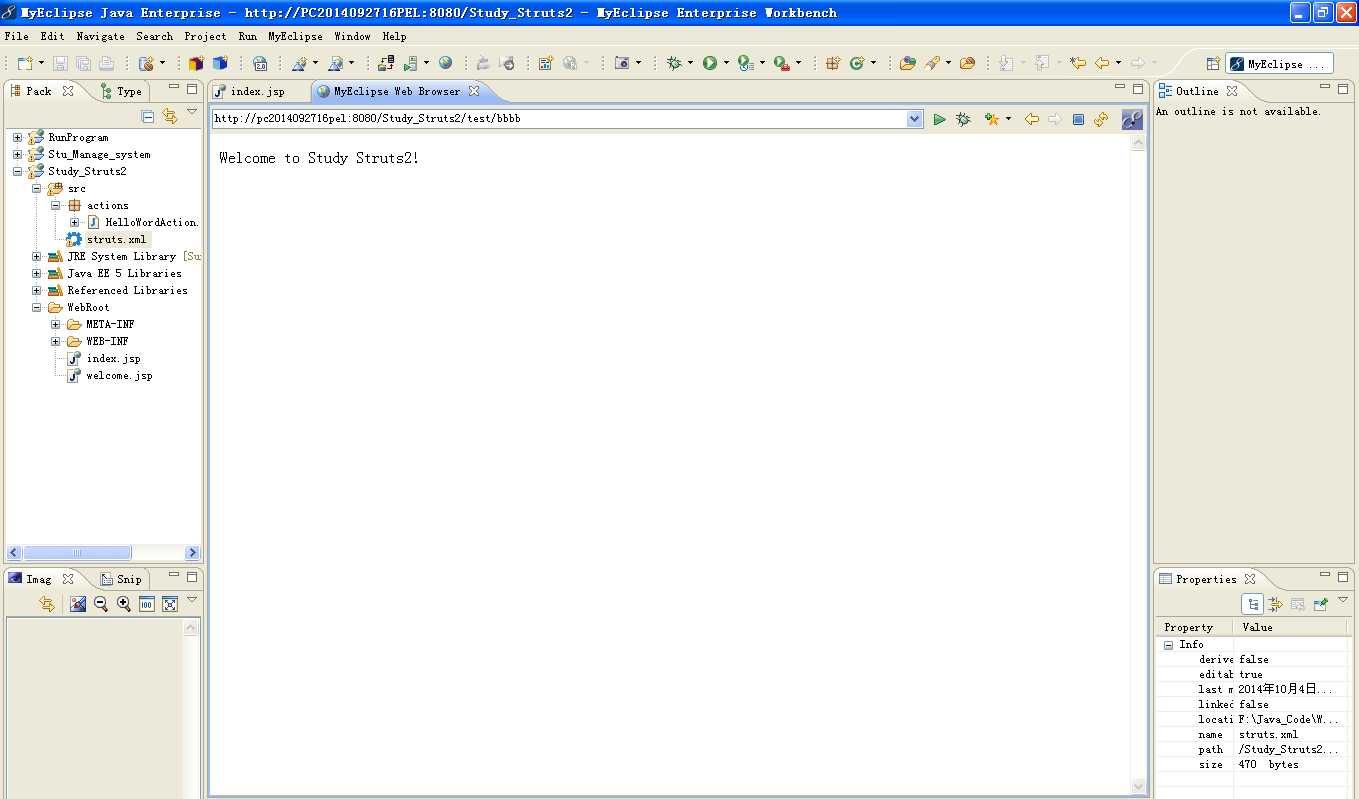Click the Save icon in main toolbar
This screenshot has width=1359, height=799.
pos(60,63)
